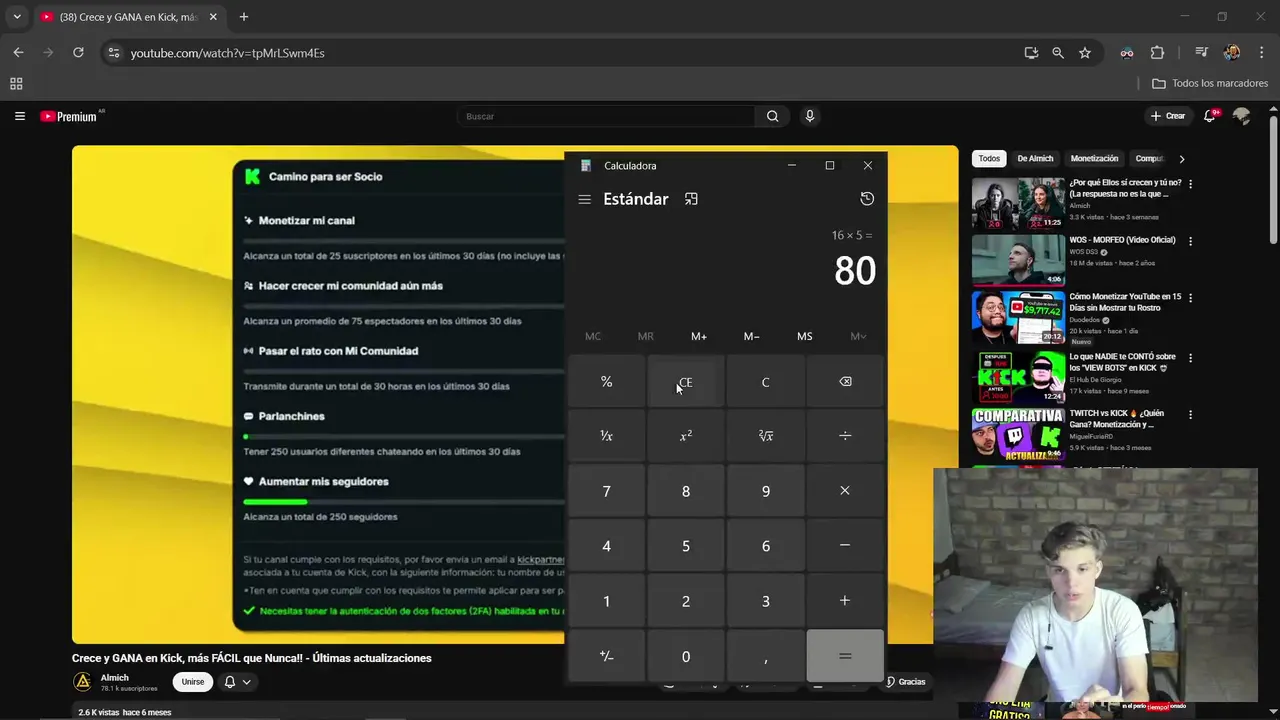Click the multiplication operator key

[845, 491]
